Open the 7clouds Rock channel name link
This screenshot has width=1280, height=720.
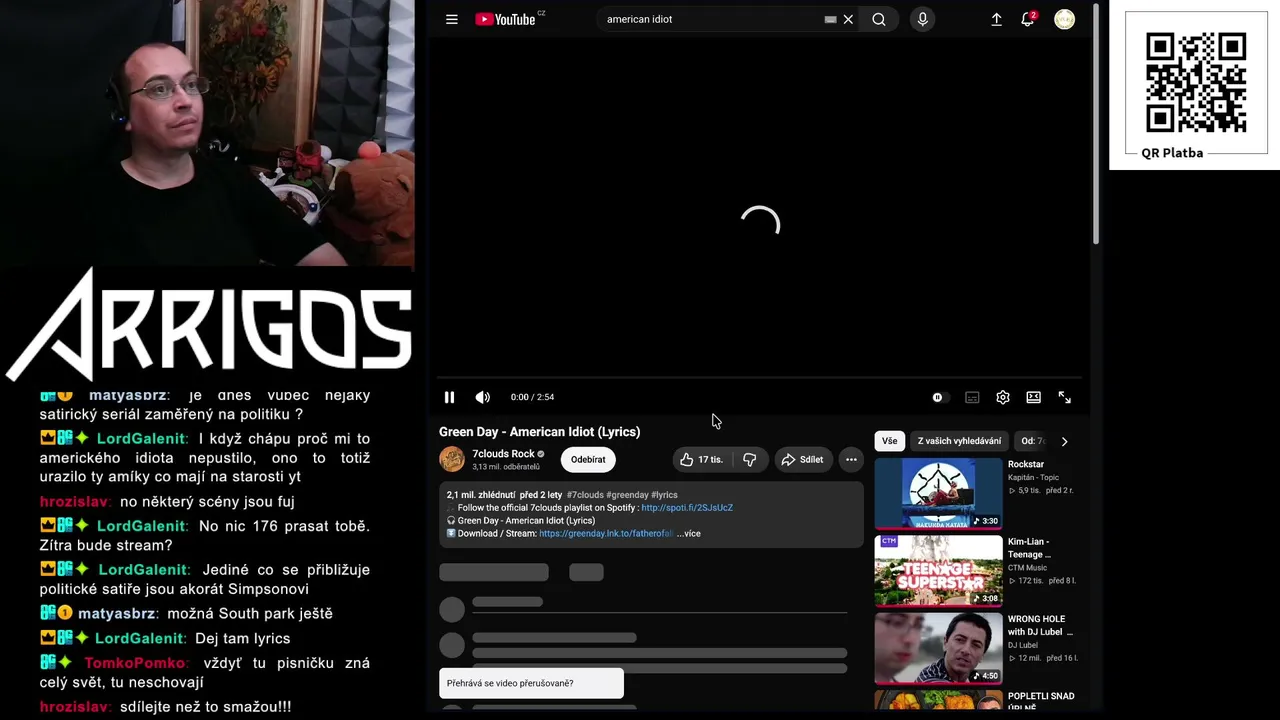pyautogui.click(x=503, y=454)
